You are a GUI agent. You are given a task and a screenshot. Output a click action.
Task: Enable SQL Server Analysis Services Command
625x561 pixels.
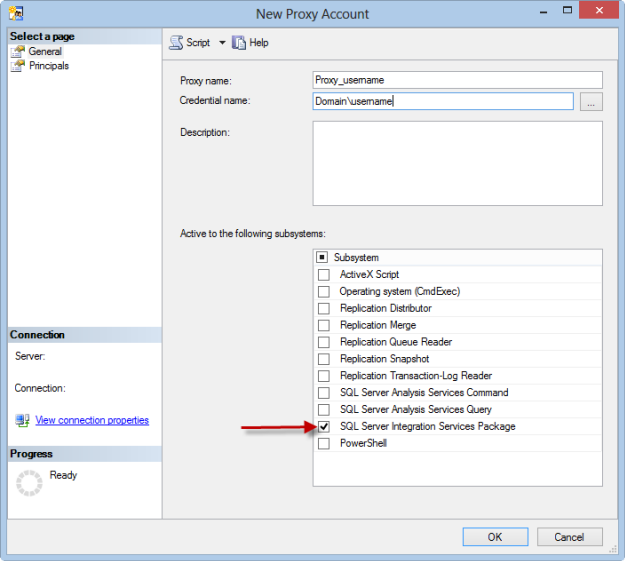[324, 393]
